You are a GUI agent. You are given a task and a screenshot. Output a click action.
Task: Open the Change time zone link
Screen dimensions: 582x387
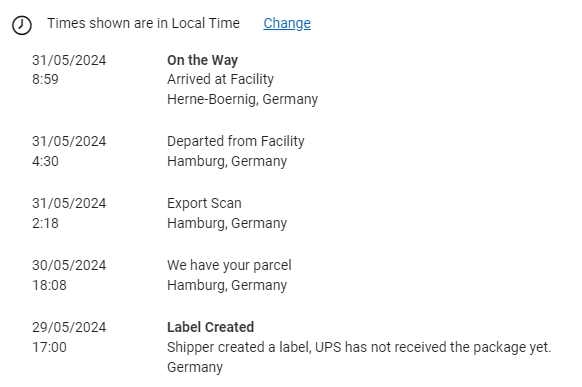[287, 23]
